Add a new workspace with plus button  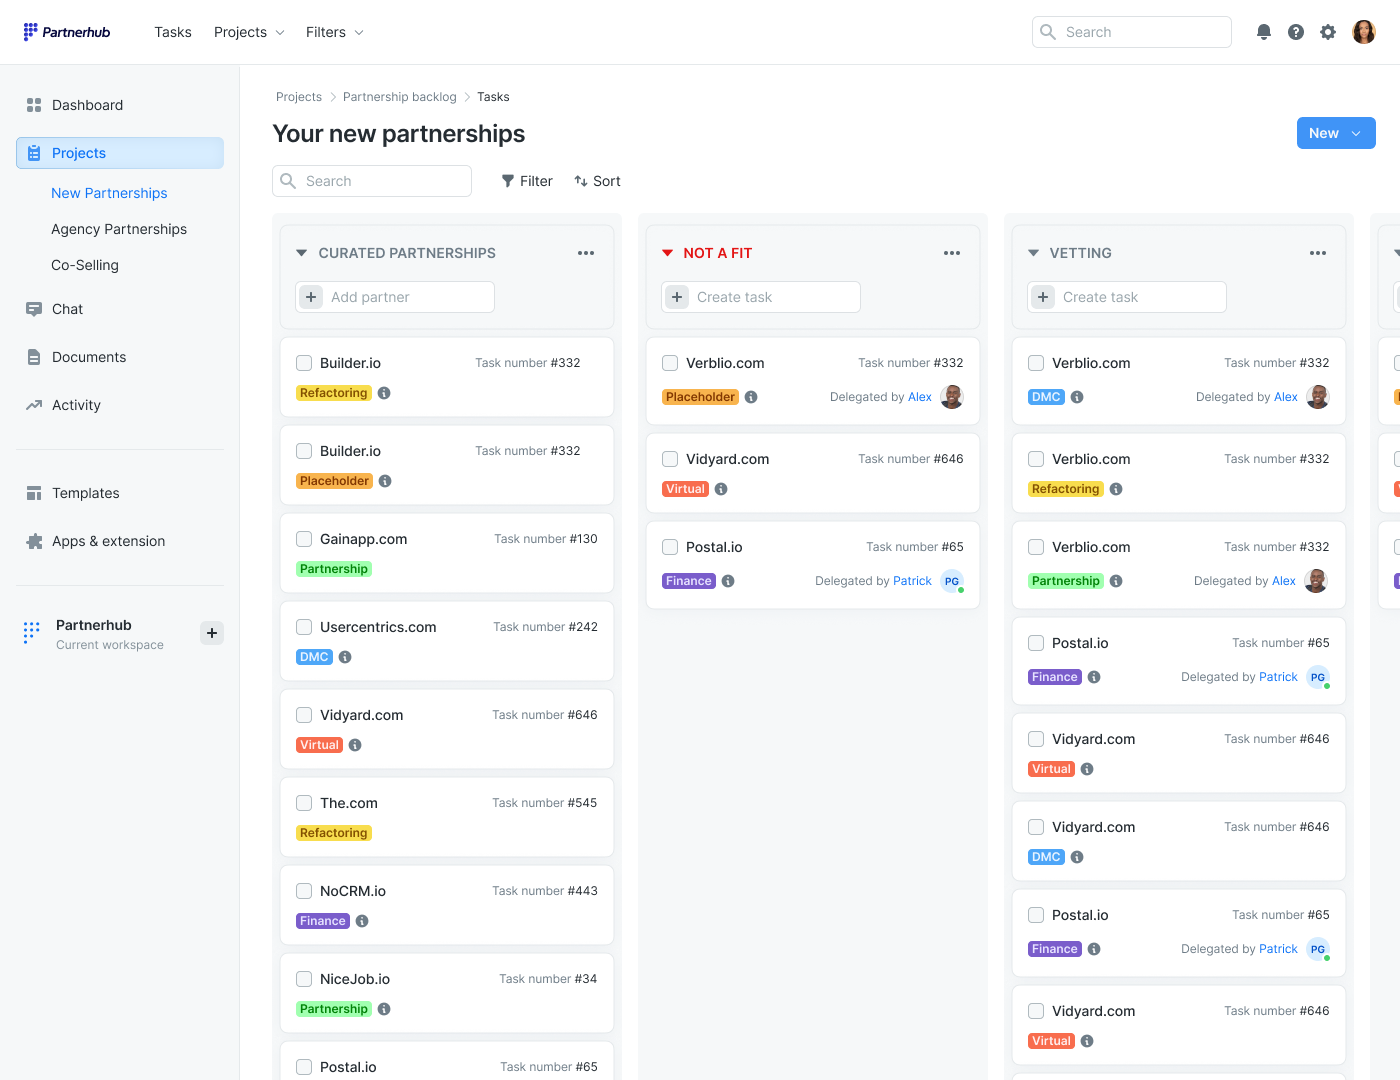coord(212,633)
